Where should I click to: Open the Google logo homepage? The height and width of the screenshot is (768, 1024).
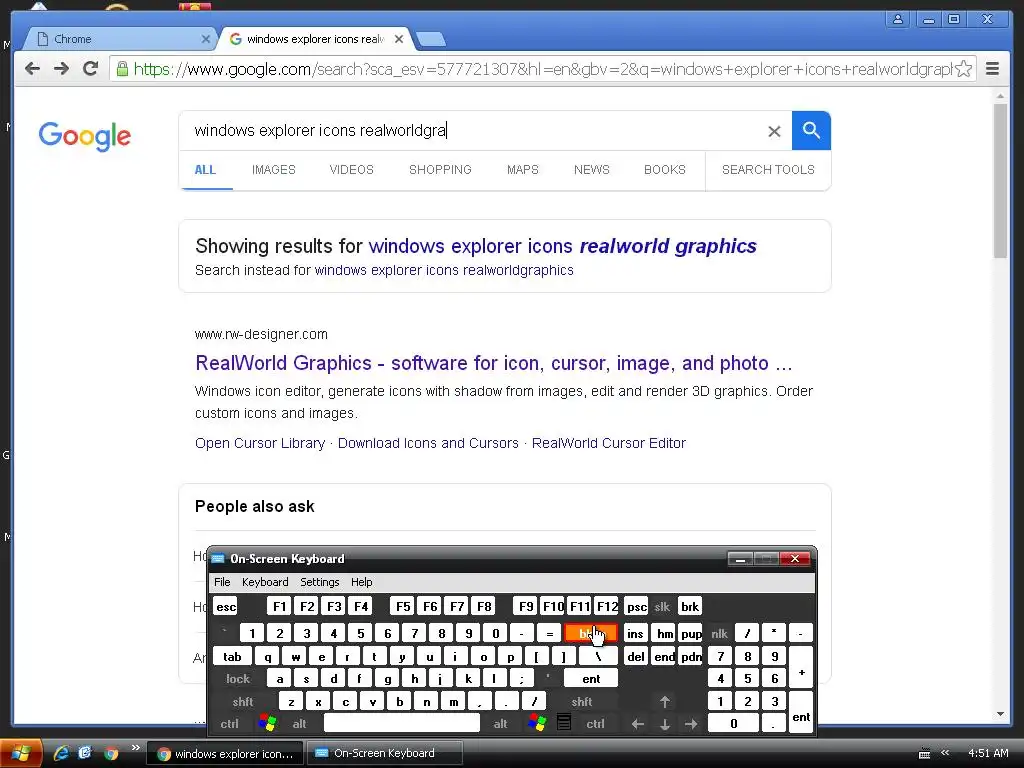click(85, 136)
